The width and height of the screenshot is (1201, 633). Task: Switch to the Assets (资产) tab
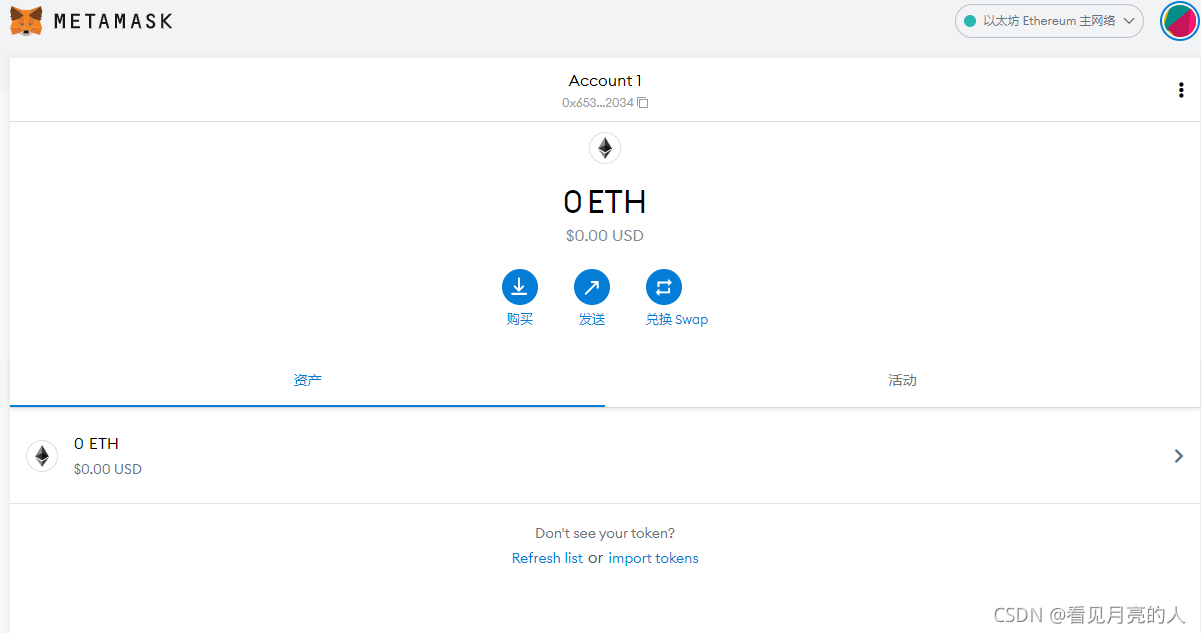pos(307,381)
